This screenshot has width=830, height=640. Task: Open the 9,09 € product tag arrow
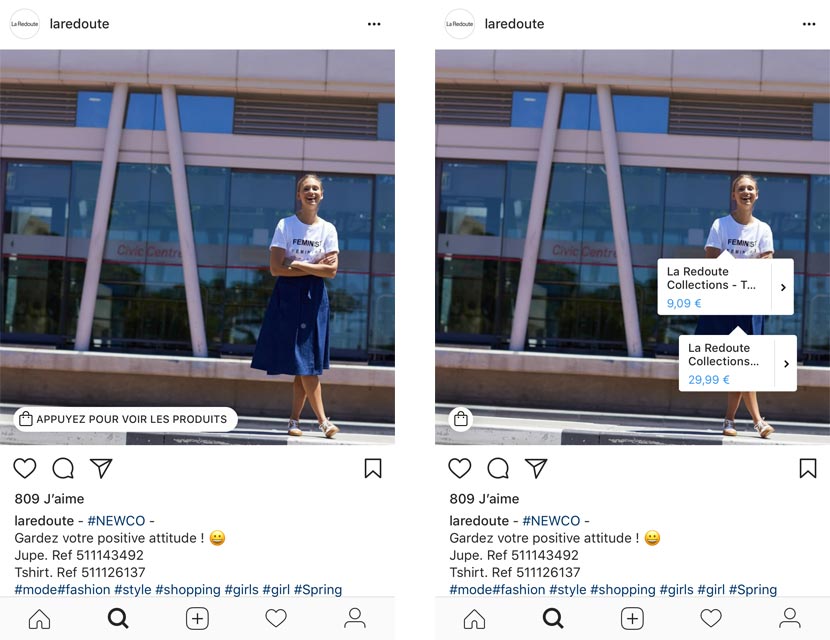click(x=783, y=287)
